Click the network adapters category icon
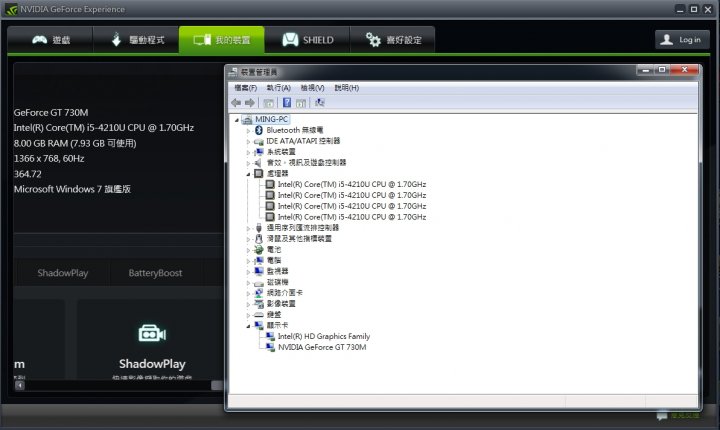Image resolution: width=720 pixels, height=430 pixels. coord(259,293)
